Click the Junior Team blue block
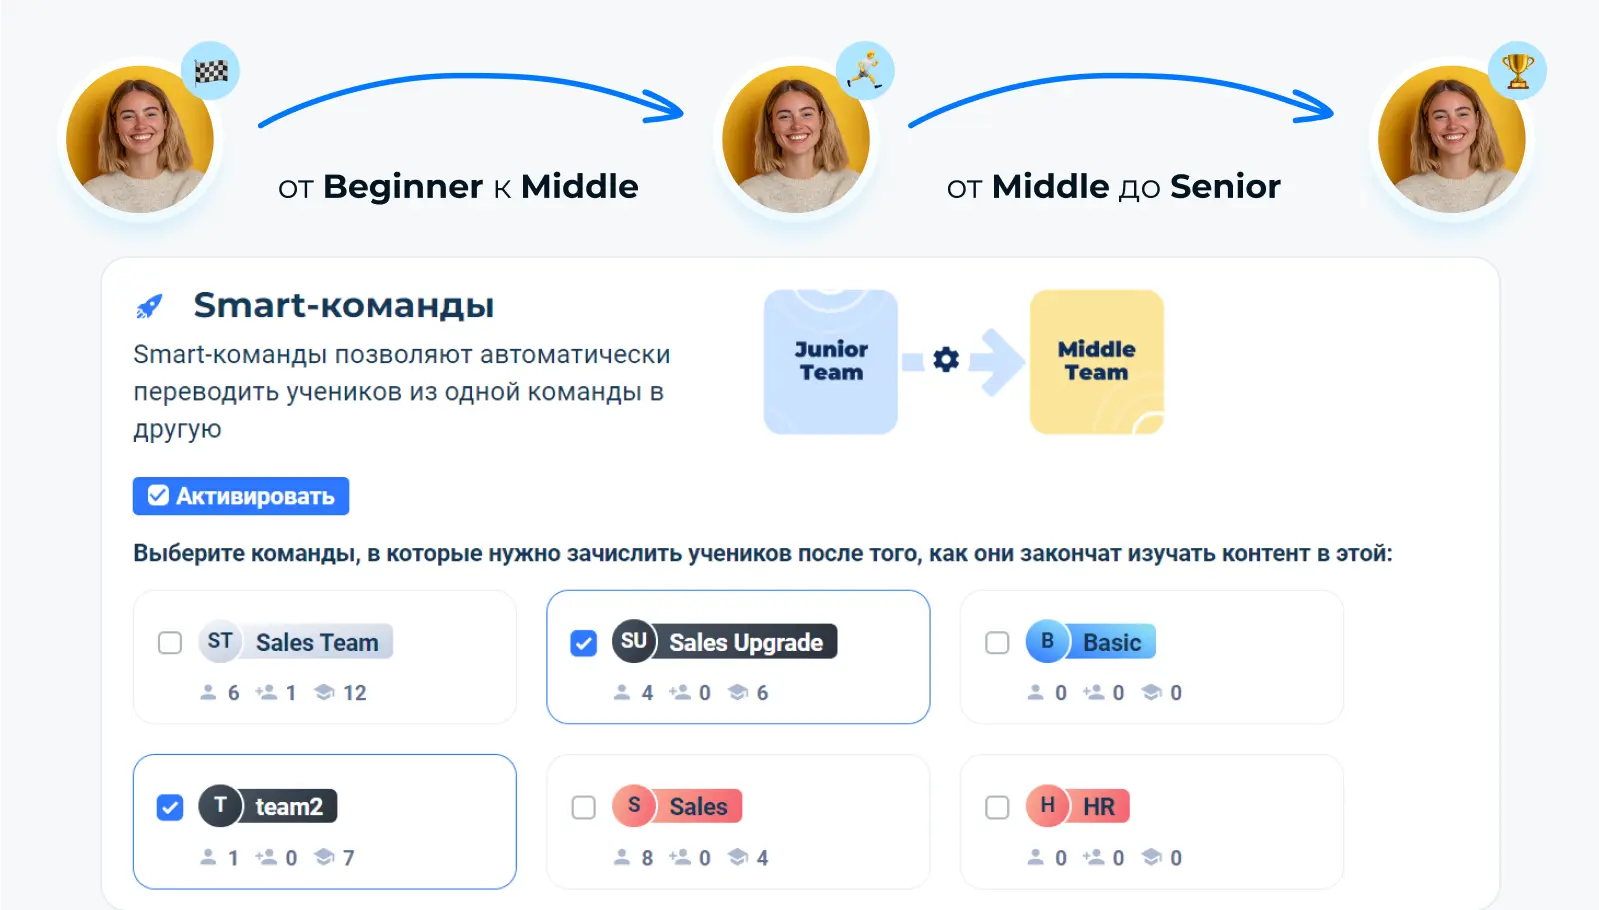Screen dimensions: 1599x910 point(829,361)
